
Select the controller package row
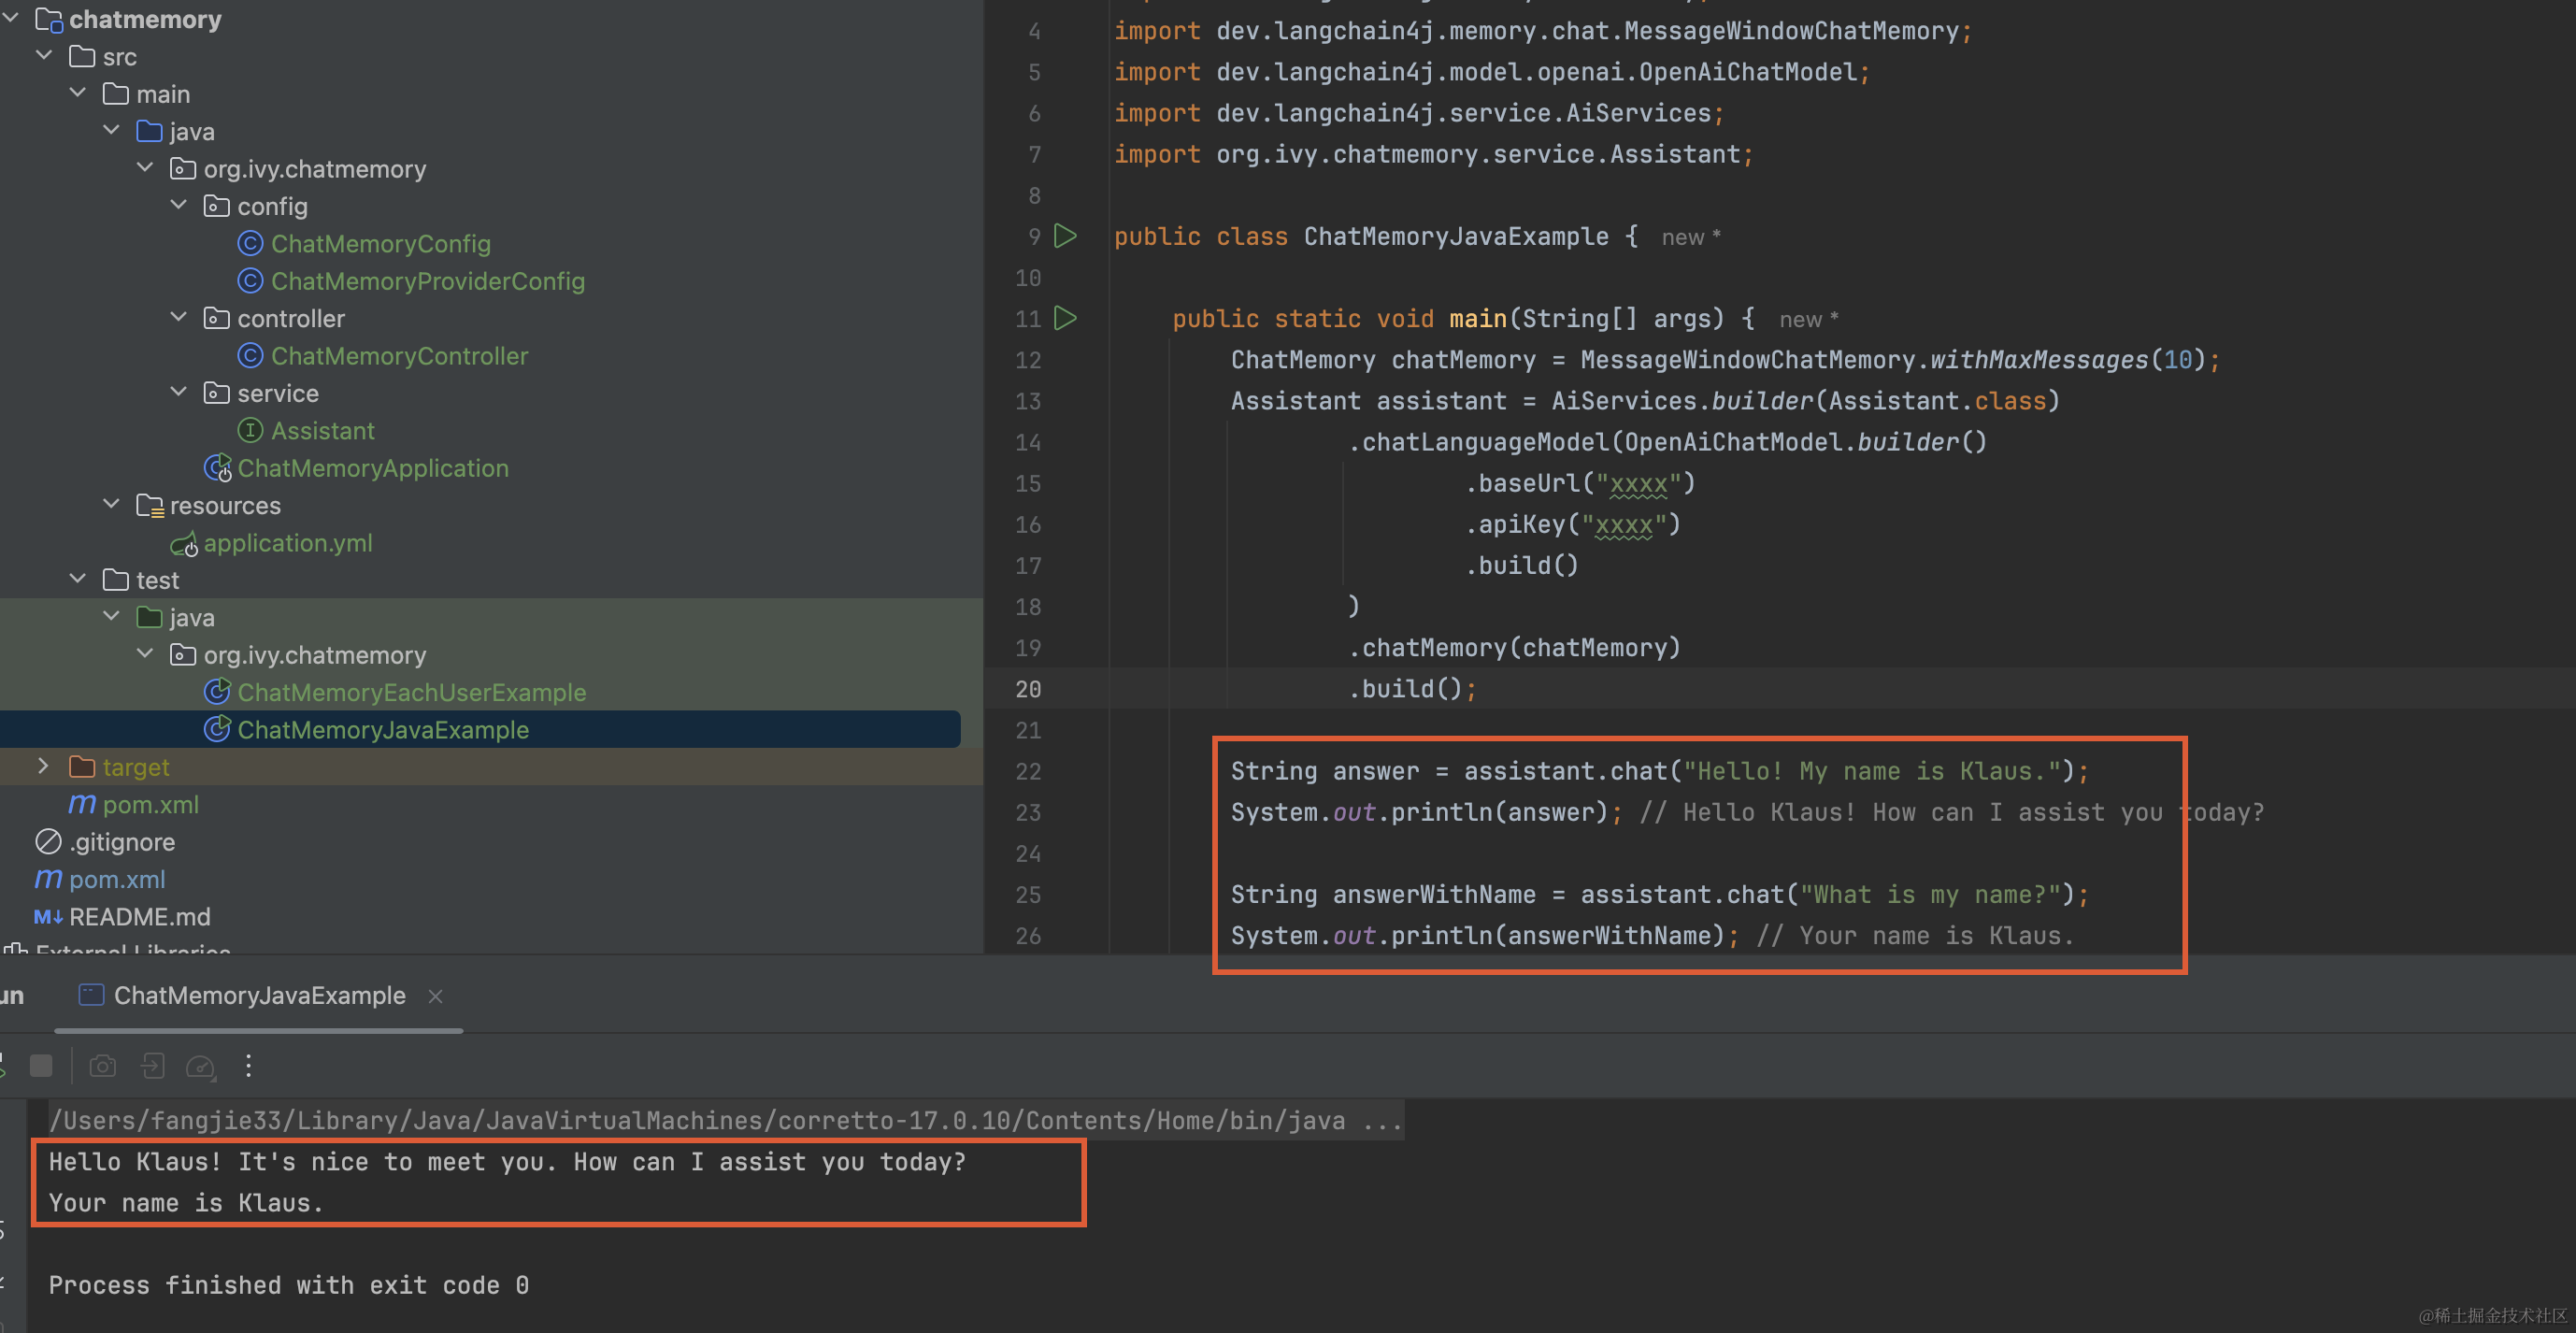(x=490, y=319)
